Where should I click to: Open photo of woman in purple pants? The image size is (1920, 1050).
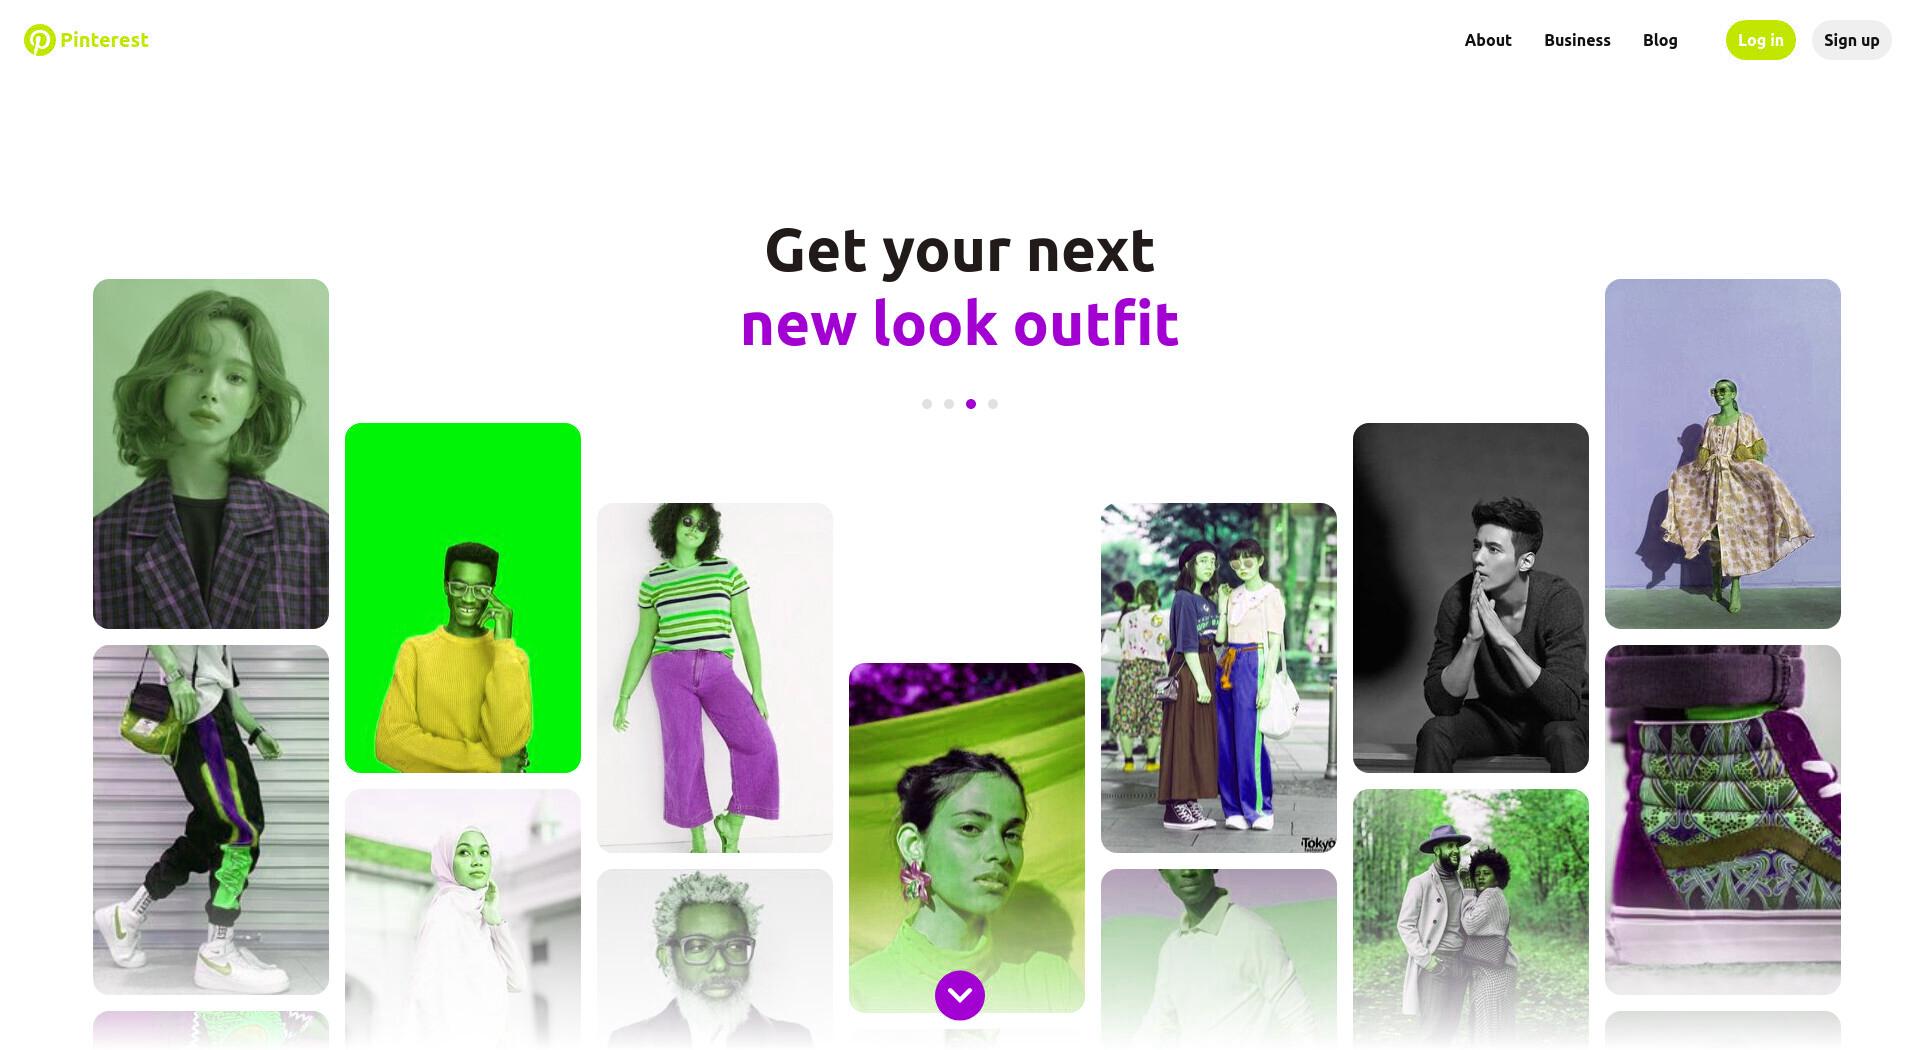tap(715, 678)
